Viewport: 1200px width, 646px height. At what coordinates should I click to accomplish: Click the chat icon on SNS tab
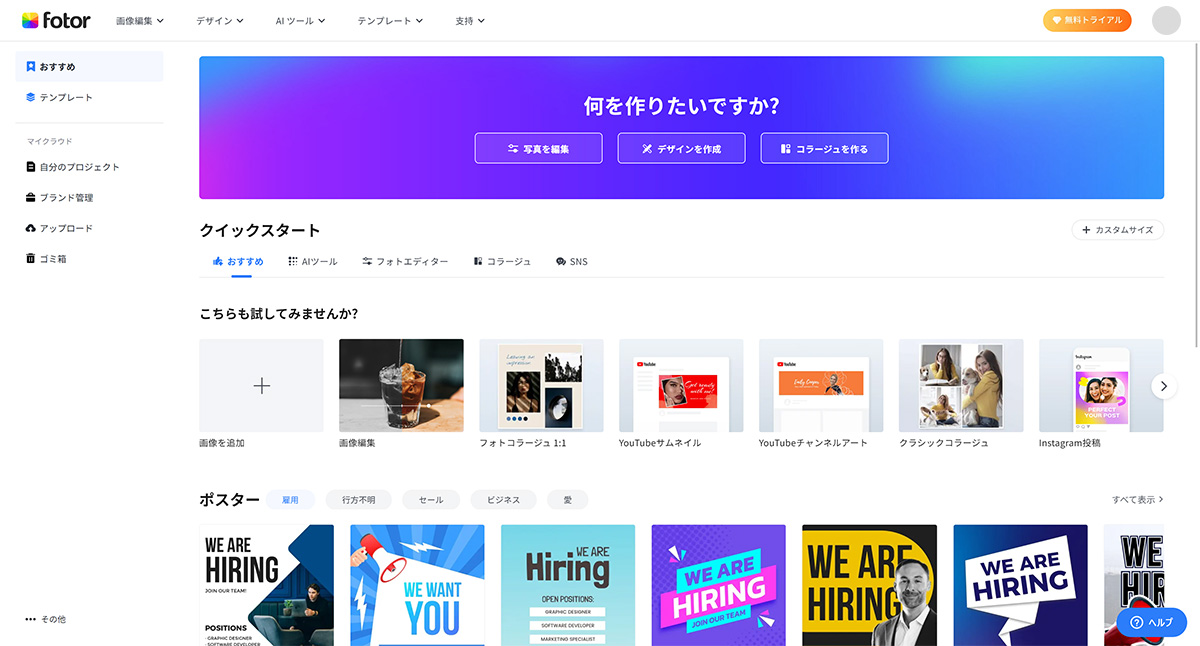561,262
